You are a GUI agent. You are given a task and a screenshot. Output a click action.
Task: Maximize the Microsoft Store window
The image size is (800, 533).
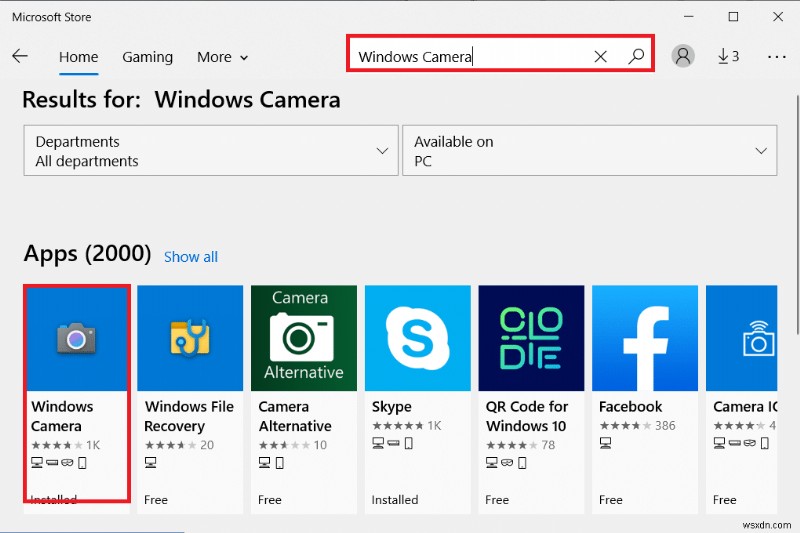tap(733, 16)
